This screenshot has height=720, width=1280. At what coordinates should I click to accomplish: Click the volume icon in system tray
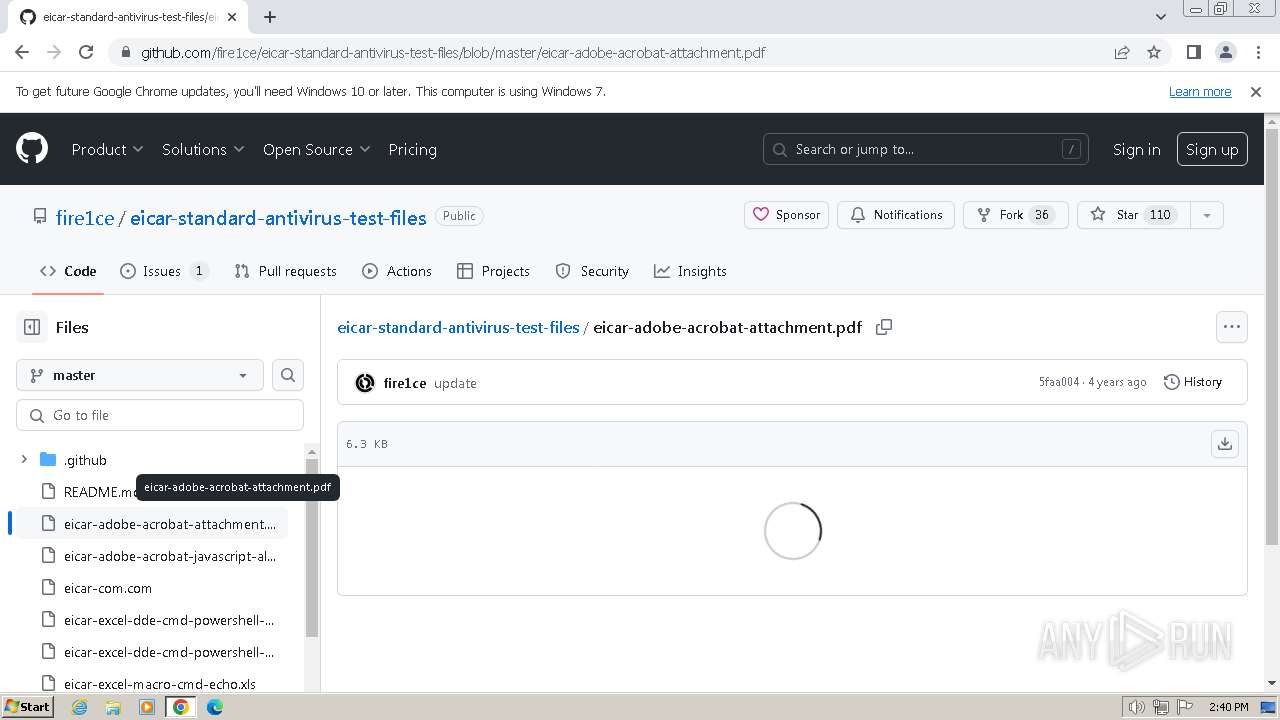click(1137, 707)
